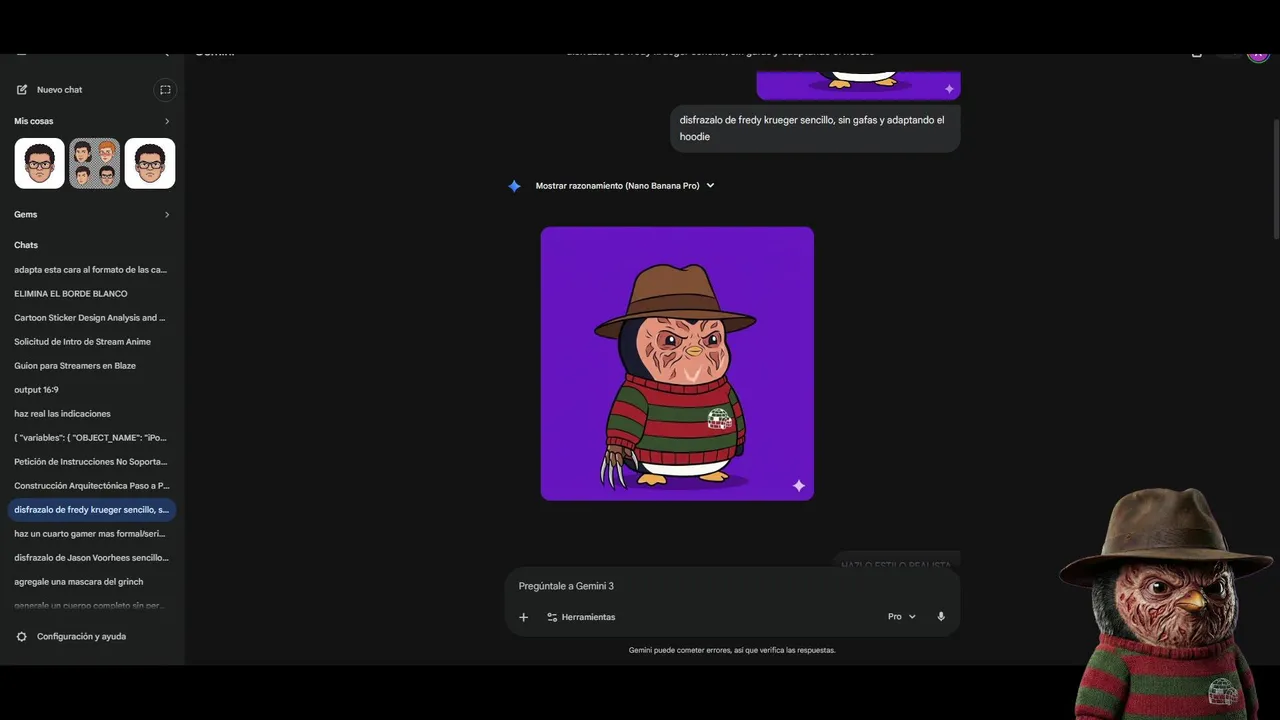
Task: Open the generated Freddy Krueger penguin image
Action: (x=677, y=363)
